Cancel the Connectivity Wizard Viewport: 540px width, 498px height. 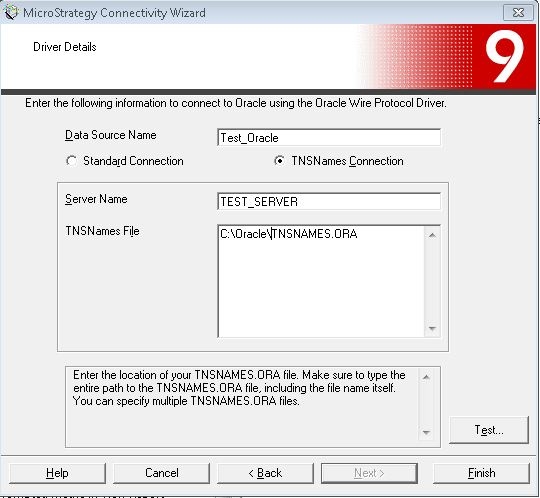162,473
